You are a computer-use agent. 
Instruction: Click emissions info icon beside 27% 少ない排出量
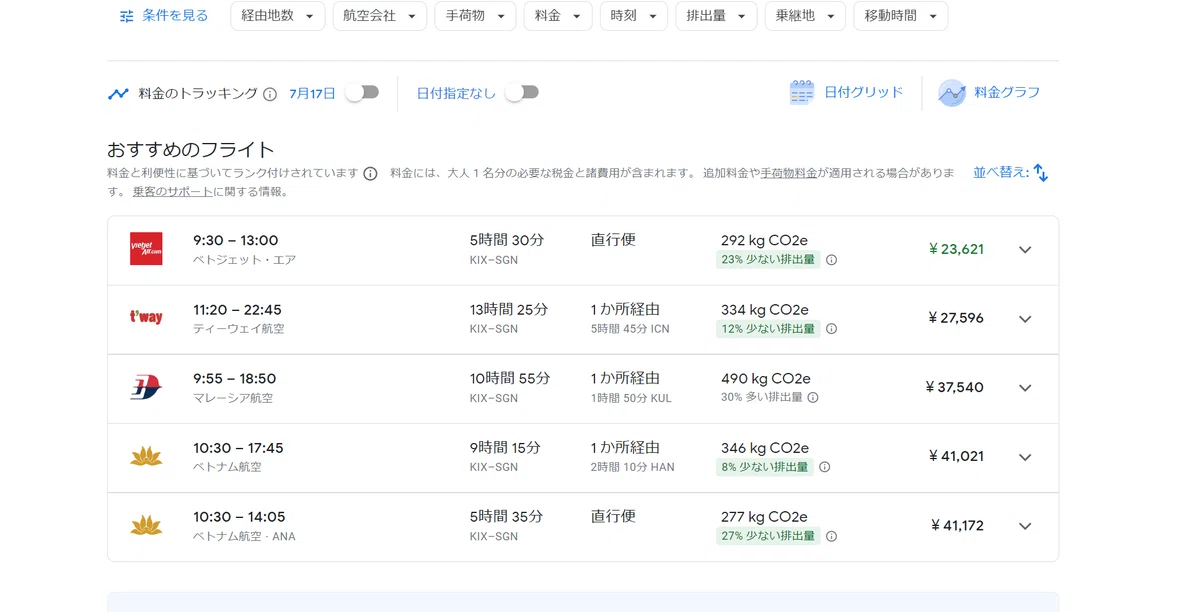(x=831, y=536)
